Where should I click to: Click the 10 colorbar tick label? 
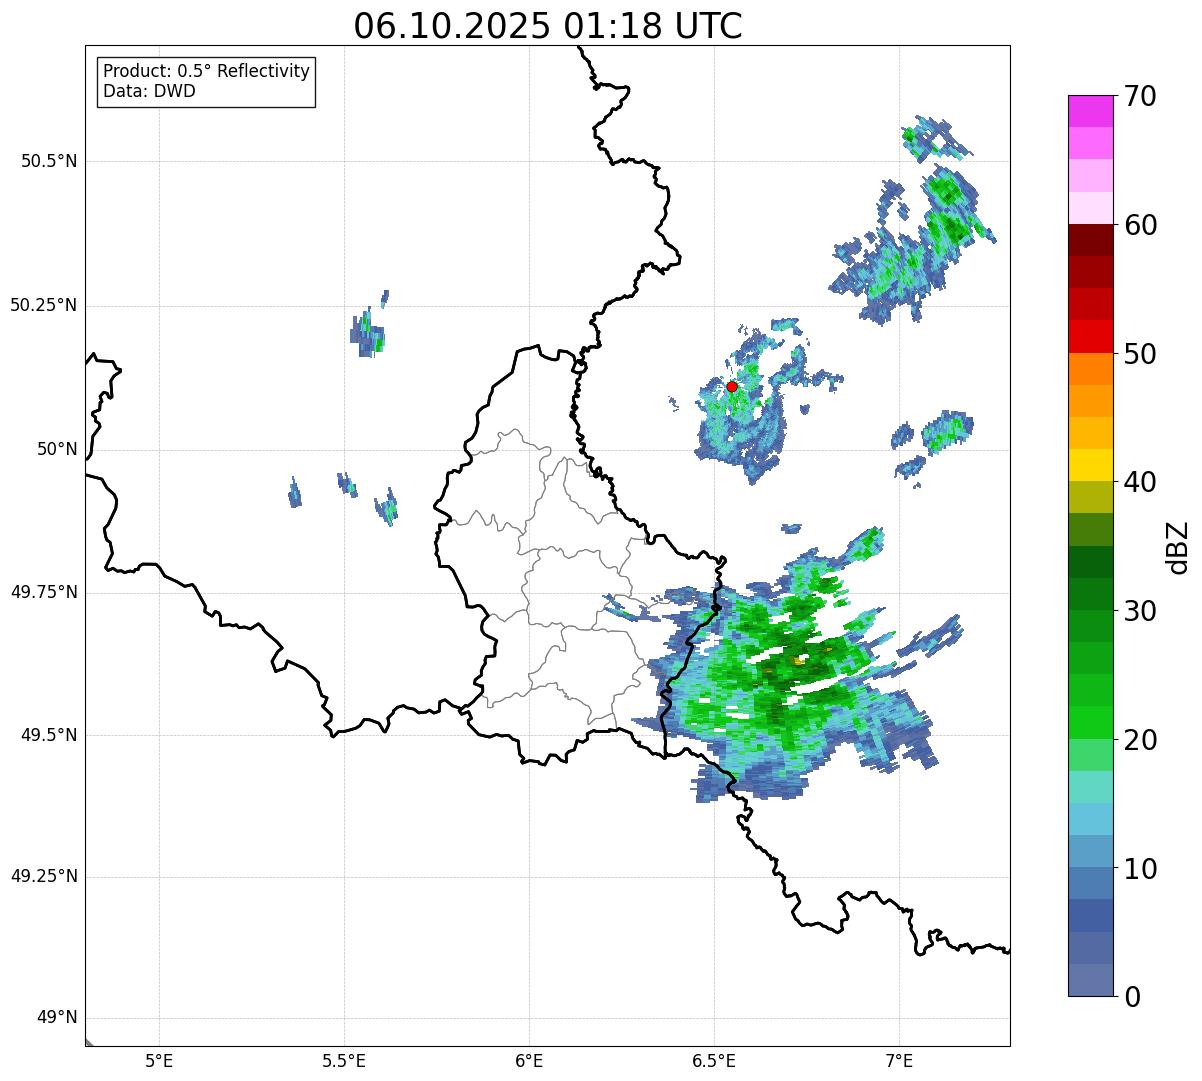[x=1140, y=869]
